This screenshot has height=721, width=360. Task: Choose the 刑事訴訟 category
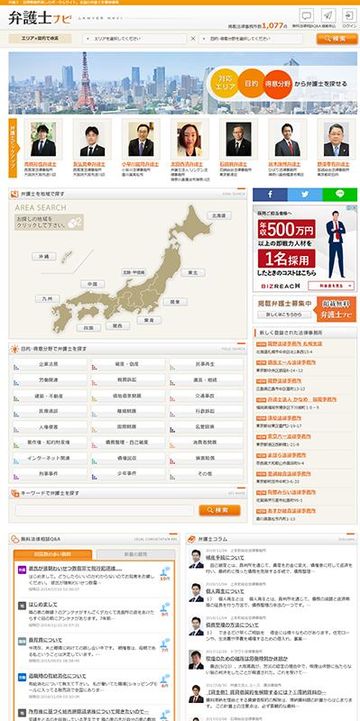(206, 411)
